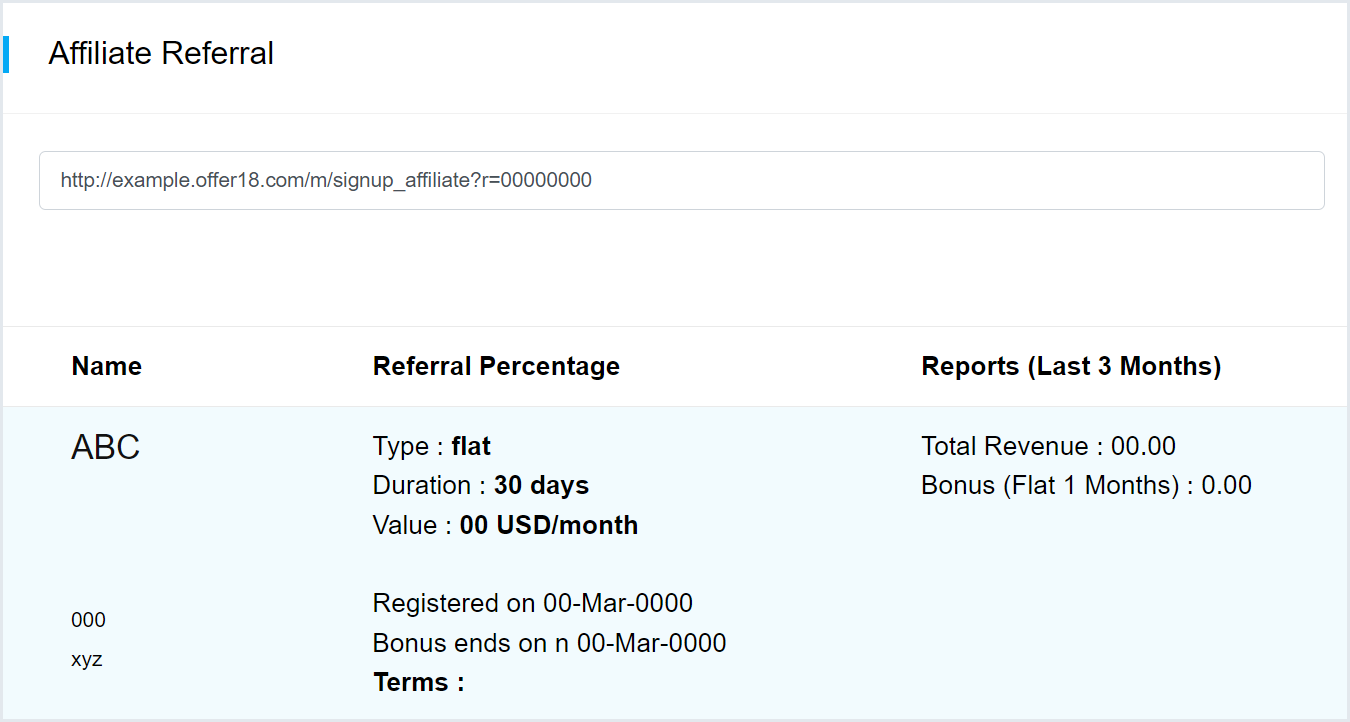Click the Referral Percentage column header
The image size is (1350, 722).
tap(496, 367)
